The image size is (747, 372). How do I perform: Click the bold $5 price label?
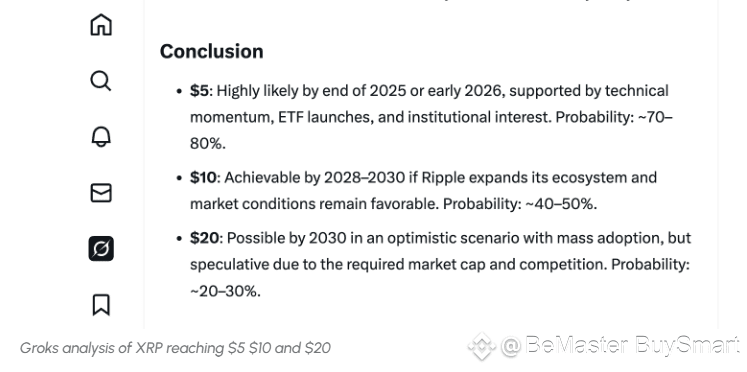(199, 90)
